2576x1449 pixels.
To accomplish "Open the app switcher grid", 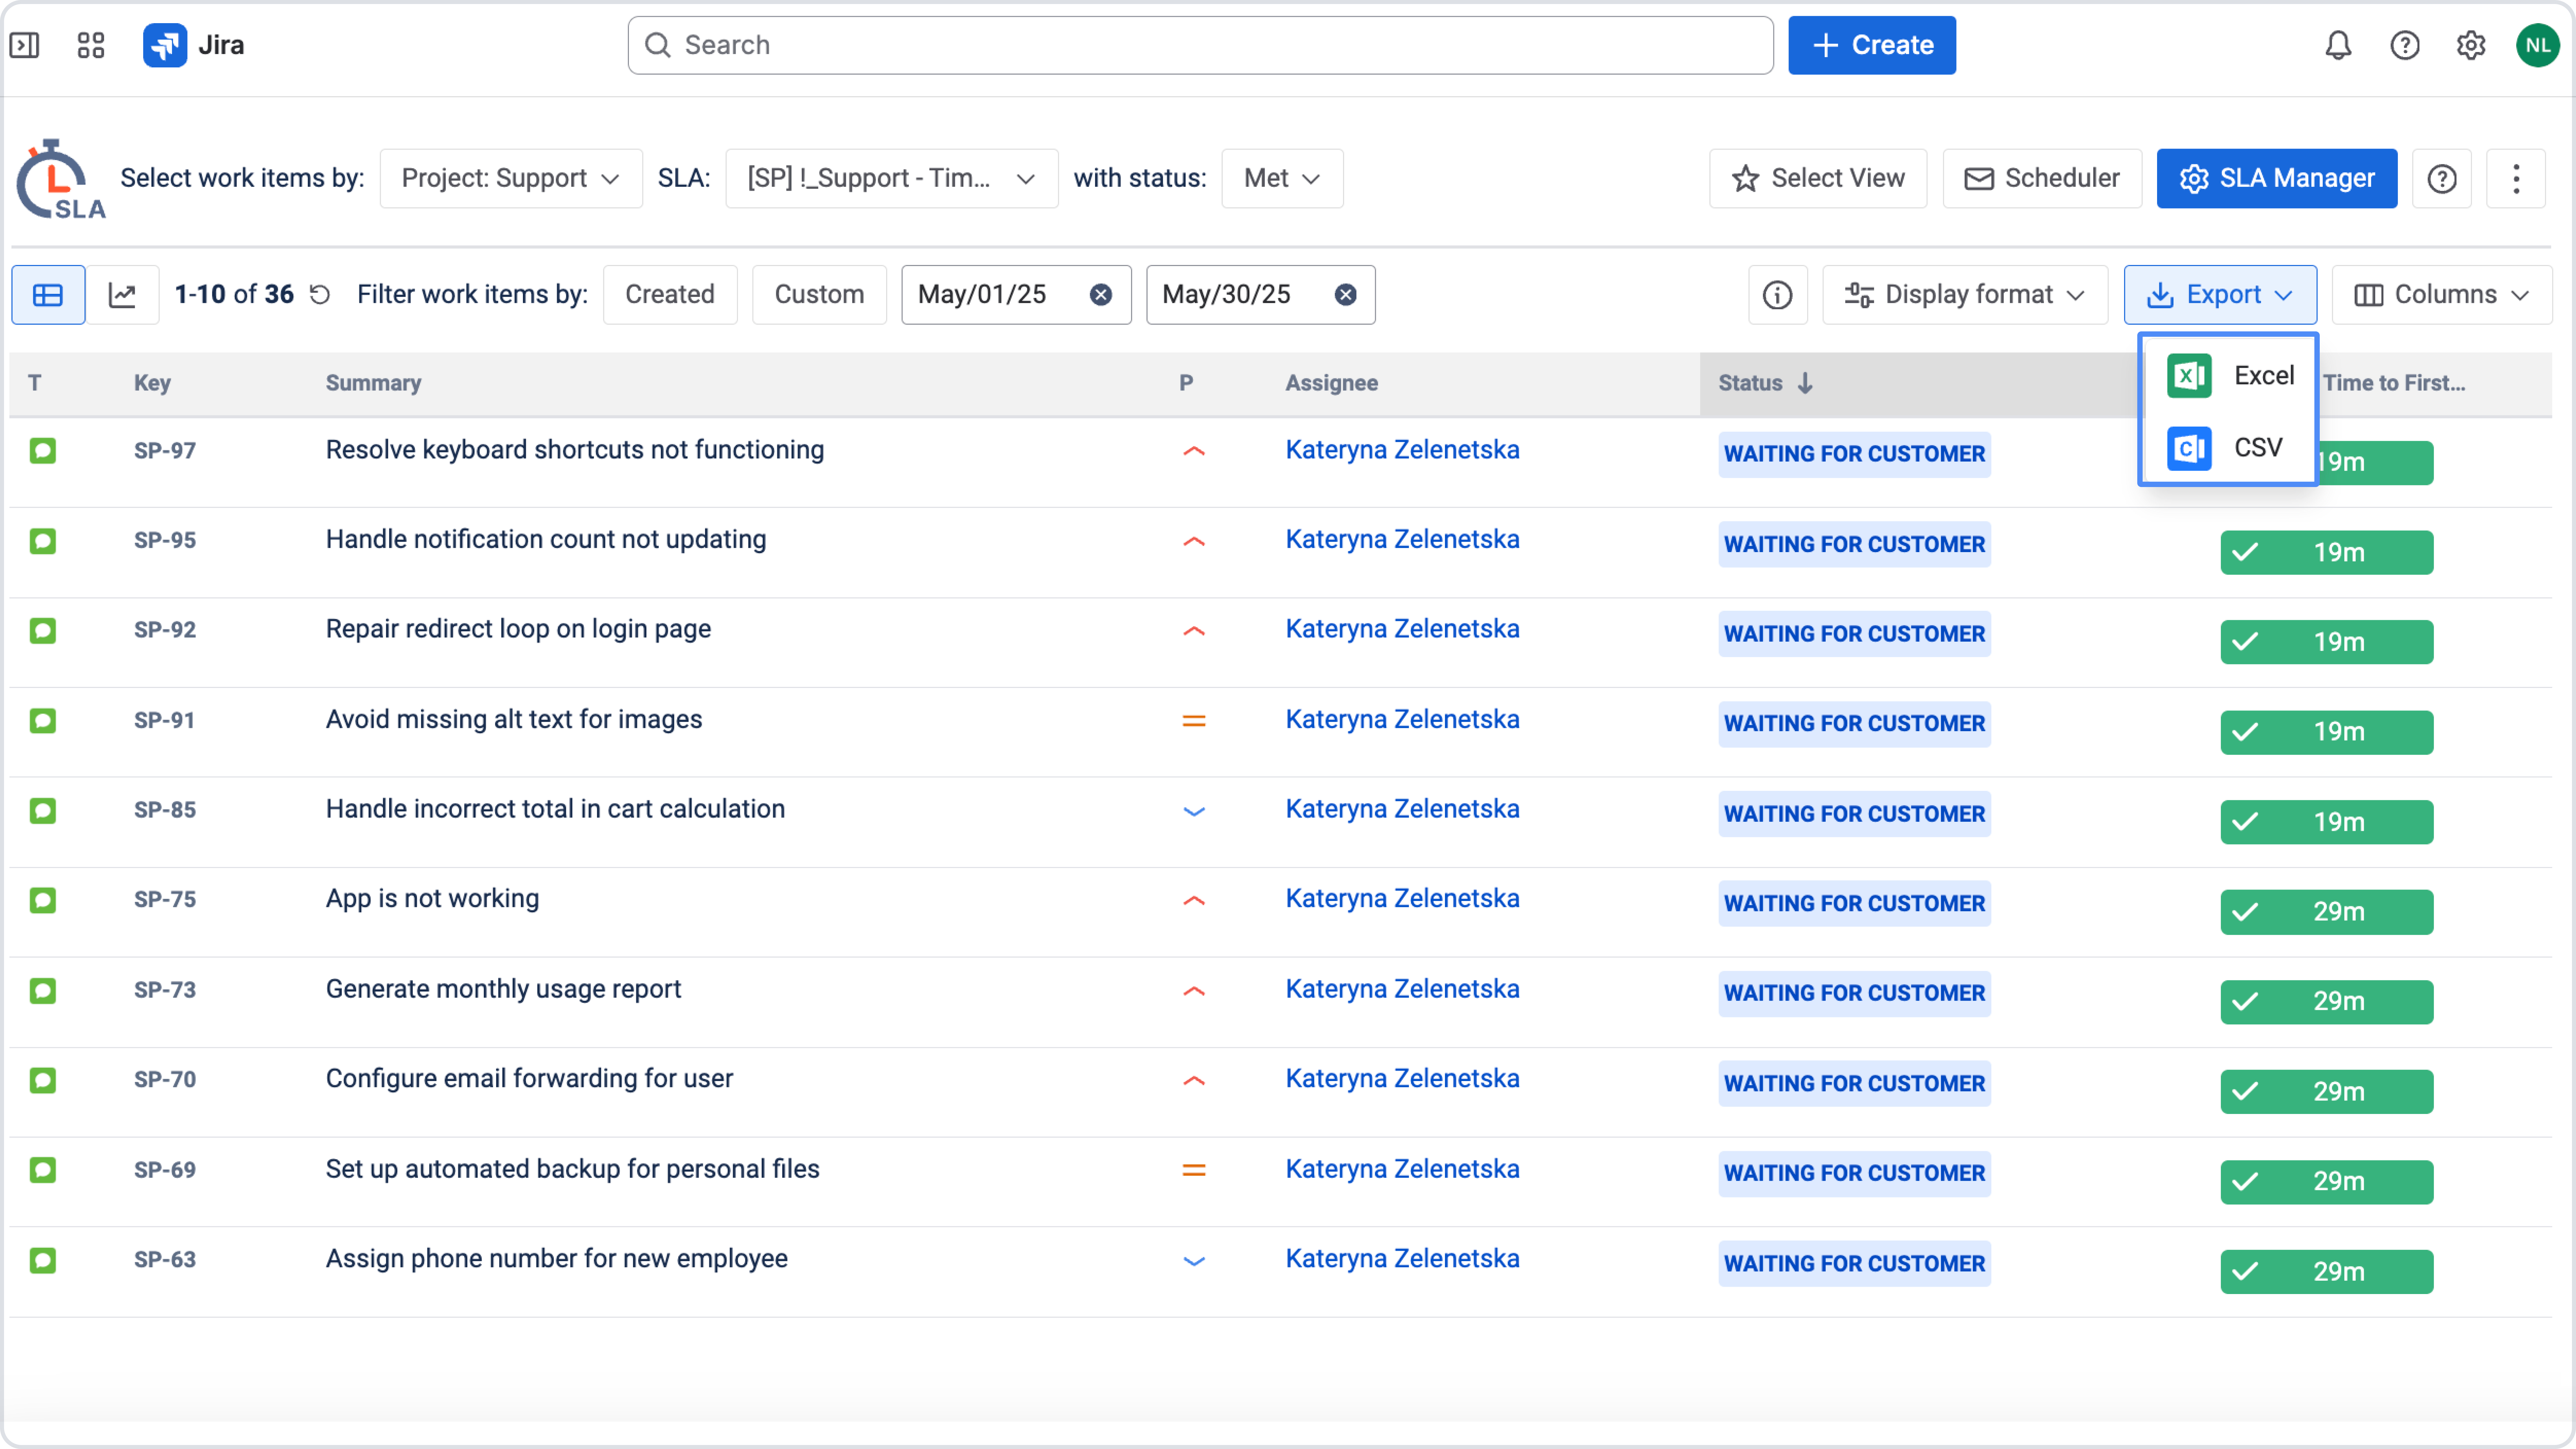I will [91, 45].
